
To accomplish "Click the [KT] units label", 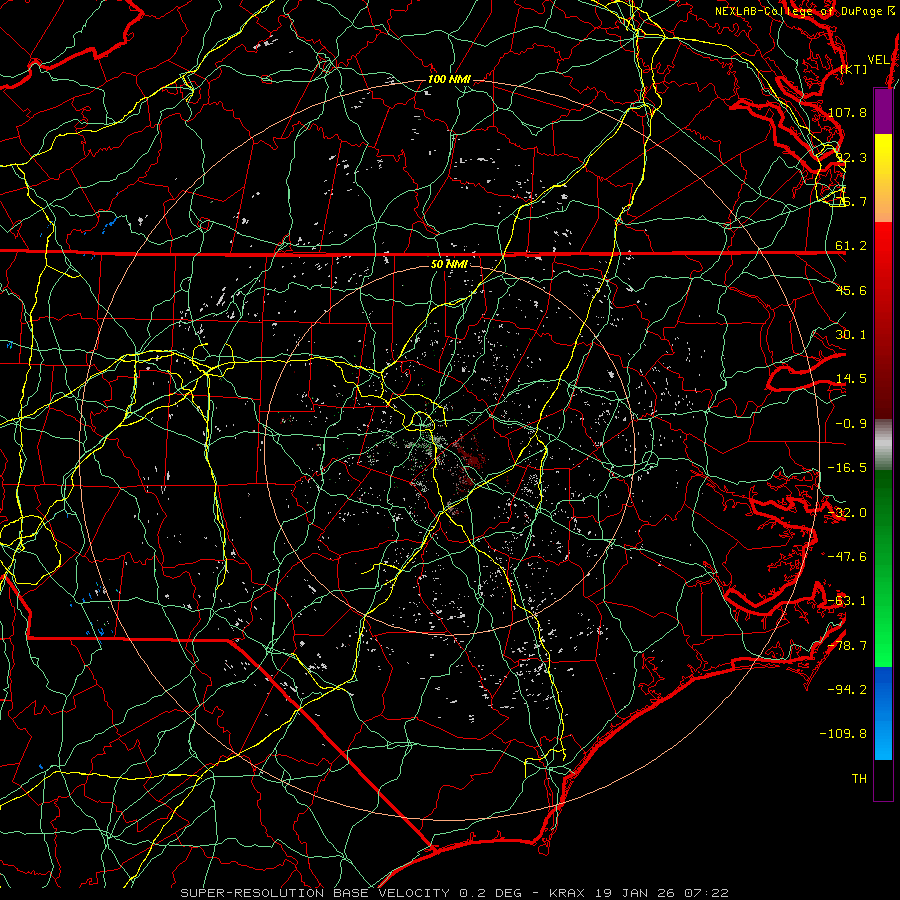I will pos(854,69).
